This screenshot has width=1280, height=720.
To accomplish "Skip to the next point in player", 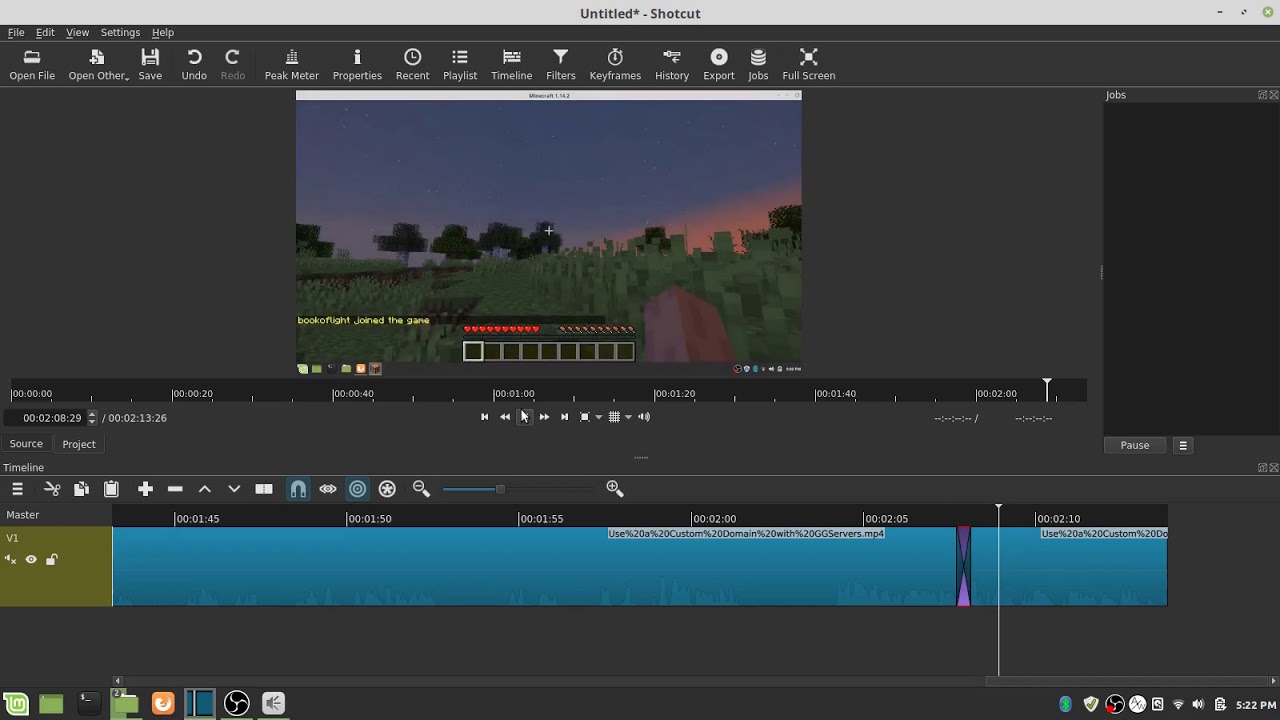I will click(564, 417).
